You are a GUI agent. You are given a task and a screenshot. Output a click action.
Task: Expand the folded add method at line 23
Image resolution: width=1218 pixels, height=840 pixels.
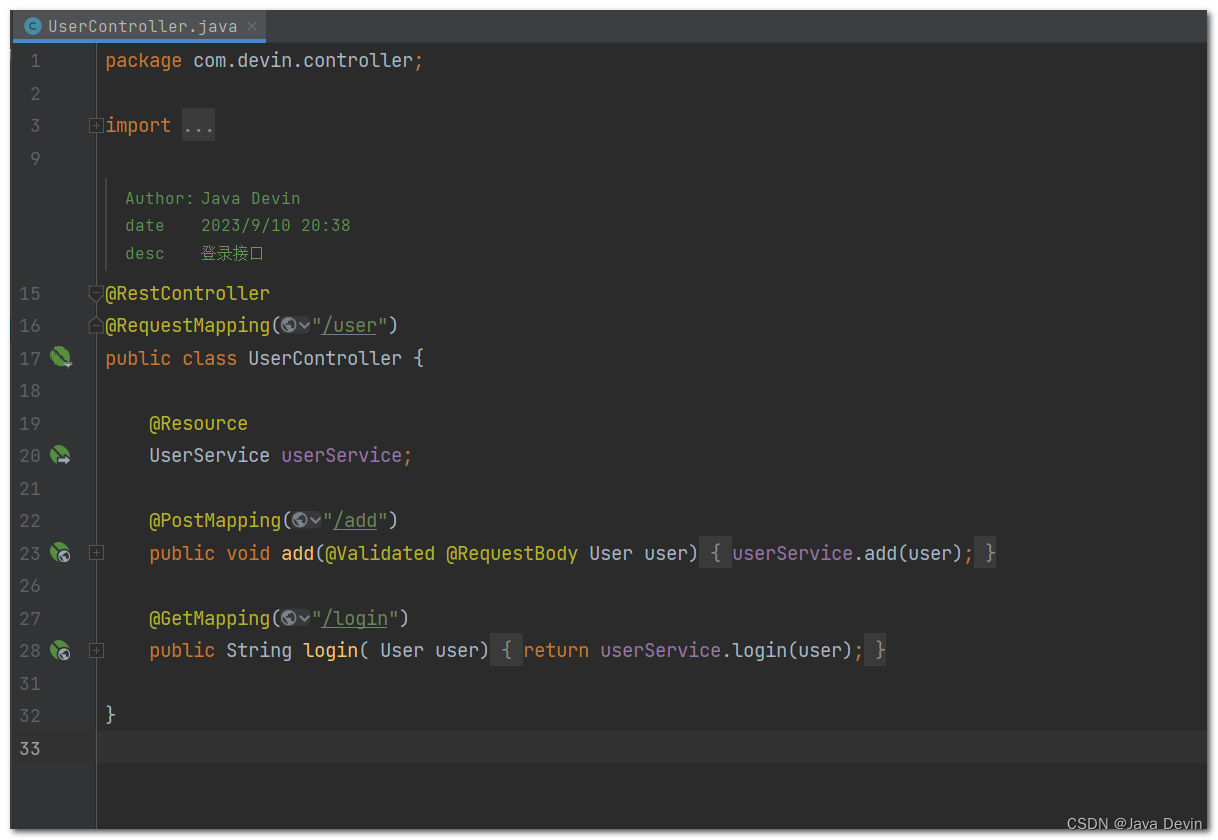pos(96,552)
